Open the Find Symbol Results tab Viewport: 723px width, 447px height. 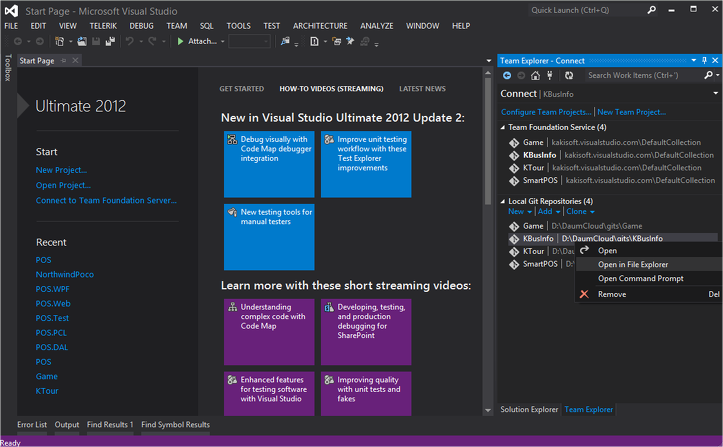click(x=175, y=424)
